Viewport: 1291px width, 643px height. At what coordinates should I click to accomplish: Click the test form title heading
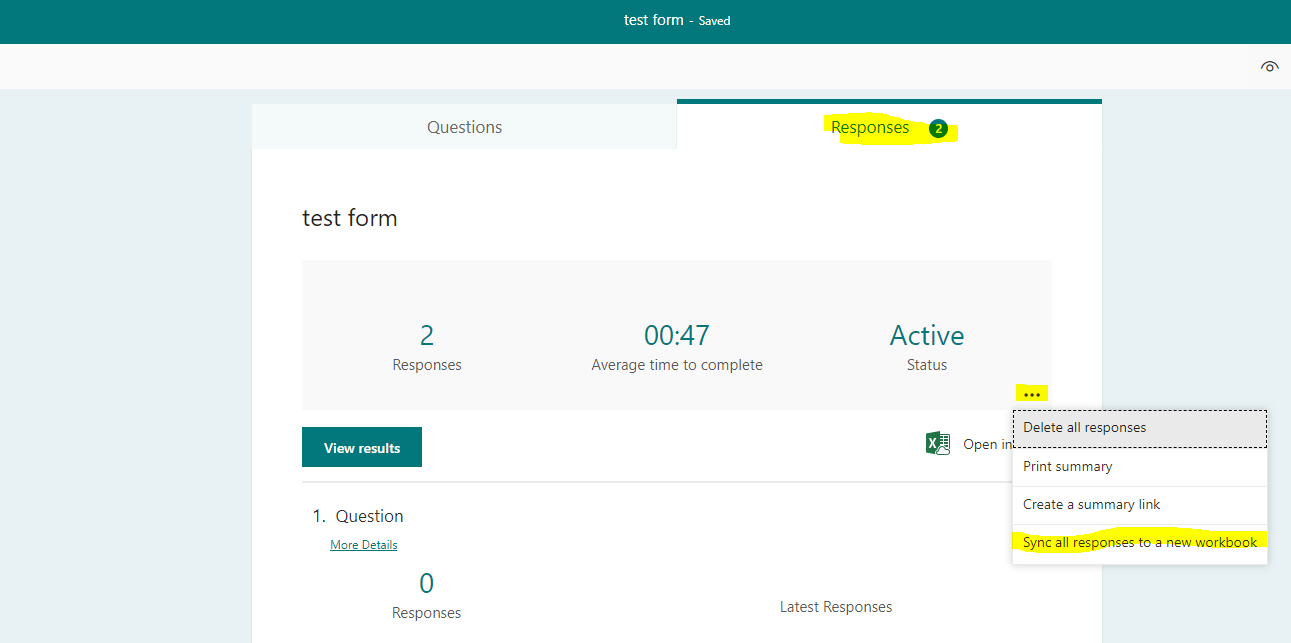[349, 217]
